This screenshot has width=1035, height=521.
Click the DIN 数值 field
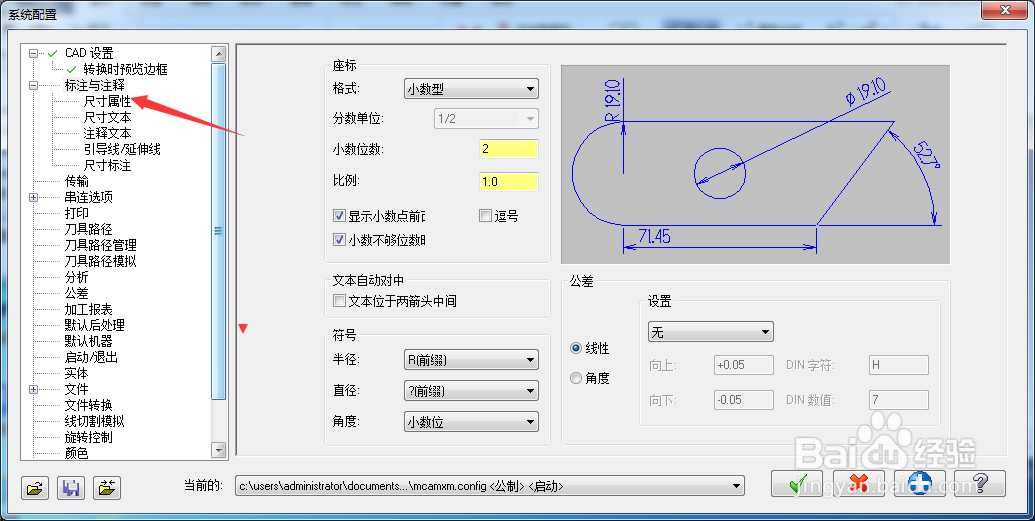898,400
